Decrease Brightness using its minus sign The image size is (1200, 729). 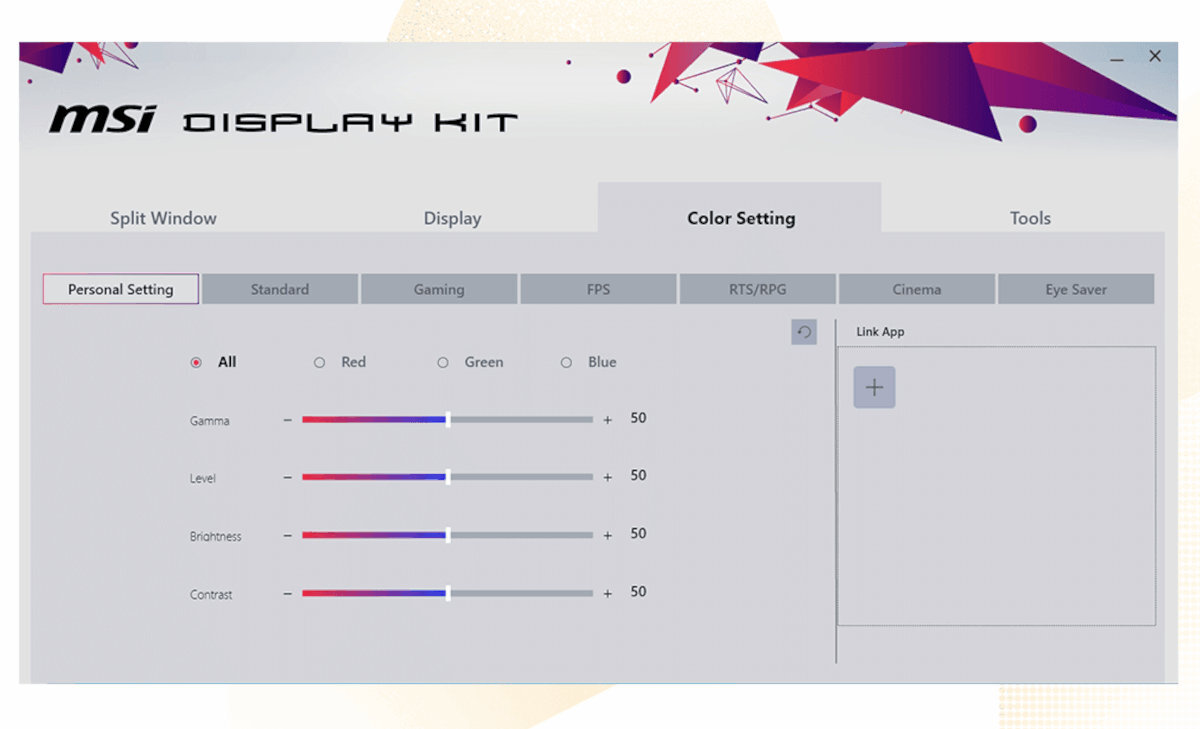click(287, 536)
